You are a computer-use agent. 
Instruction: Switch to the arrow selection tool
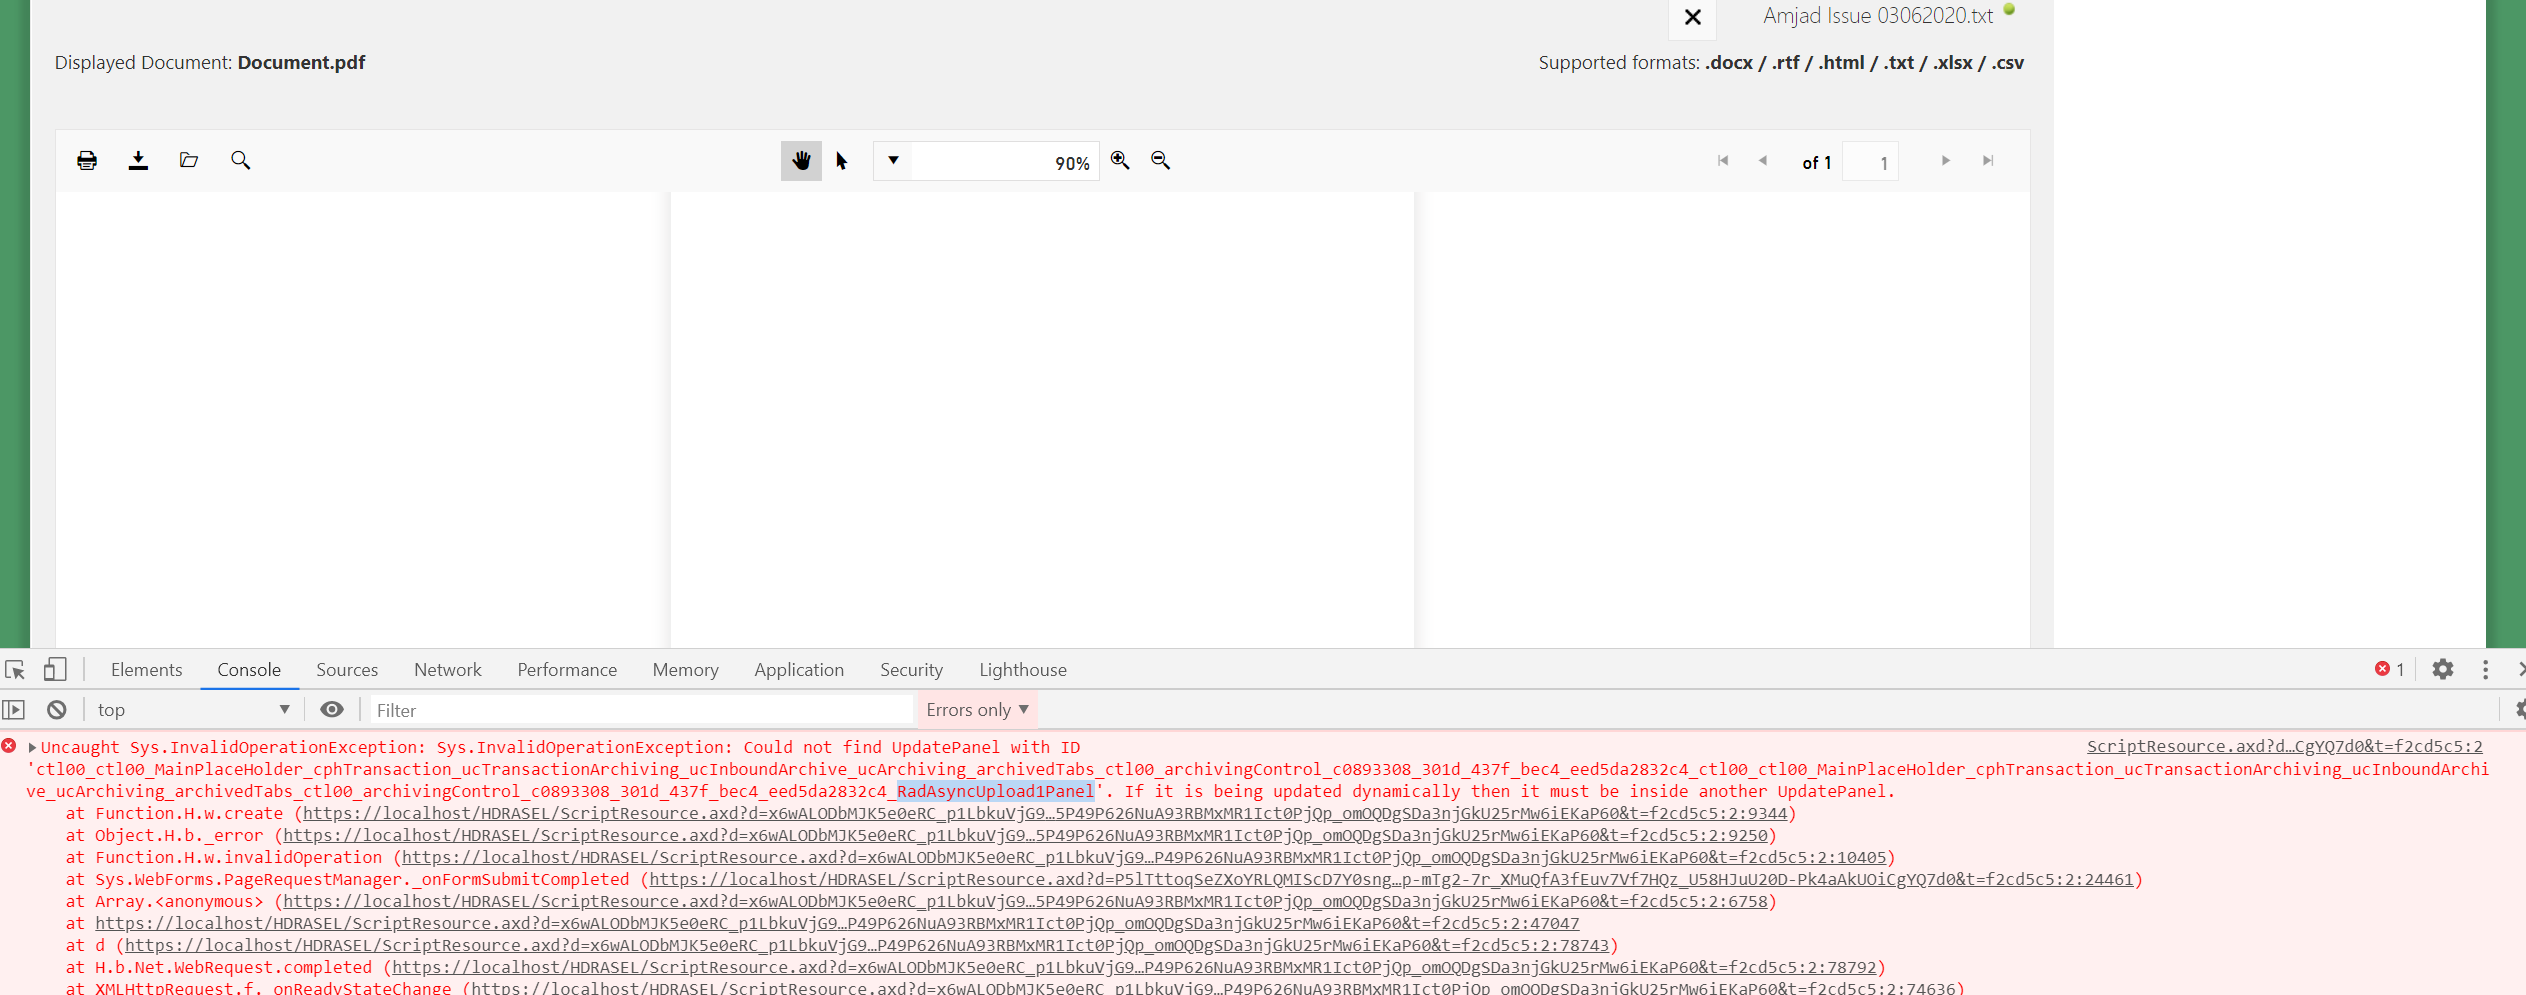tap(842, 160)
